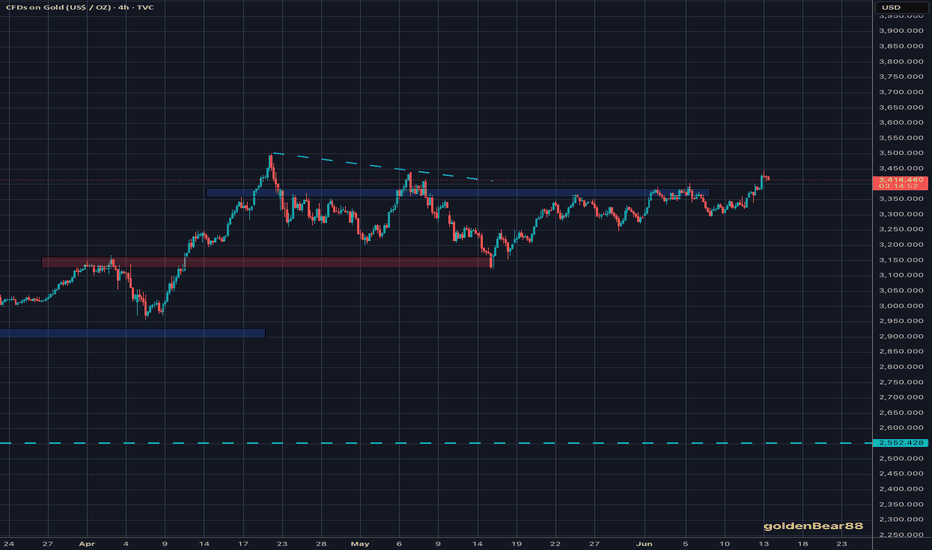Click the 17 date label on time axis
The image size is (932, 550).
(243, 543)
